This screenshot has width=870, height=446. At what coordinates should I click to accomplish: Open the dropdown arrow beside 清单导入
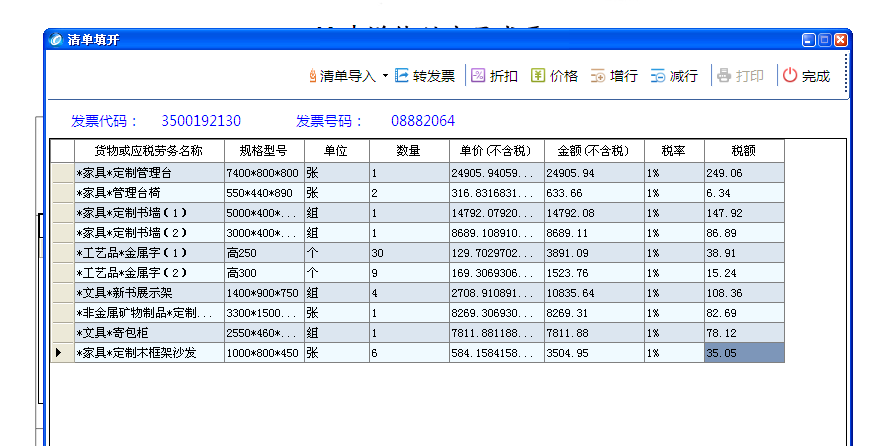(x=385, y=76)
